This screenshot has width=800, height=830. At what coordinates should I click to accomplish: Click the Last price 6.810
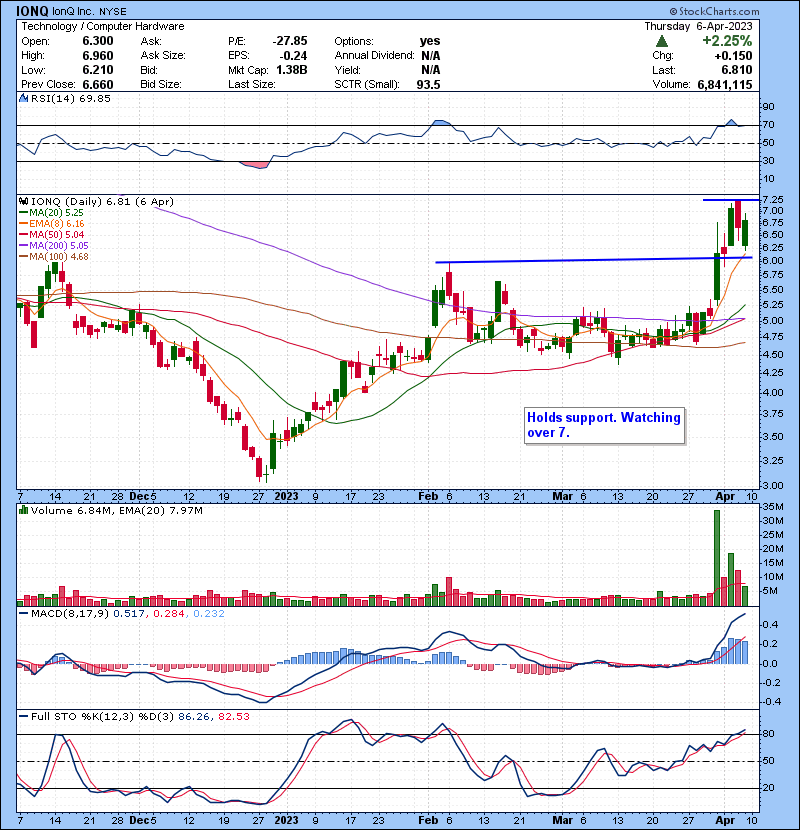[x=737, y=70]
